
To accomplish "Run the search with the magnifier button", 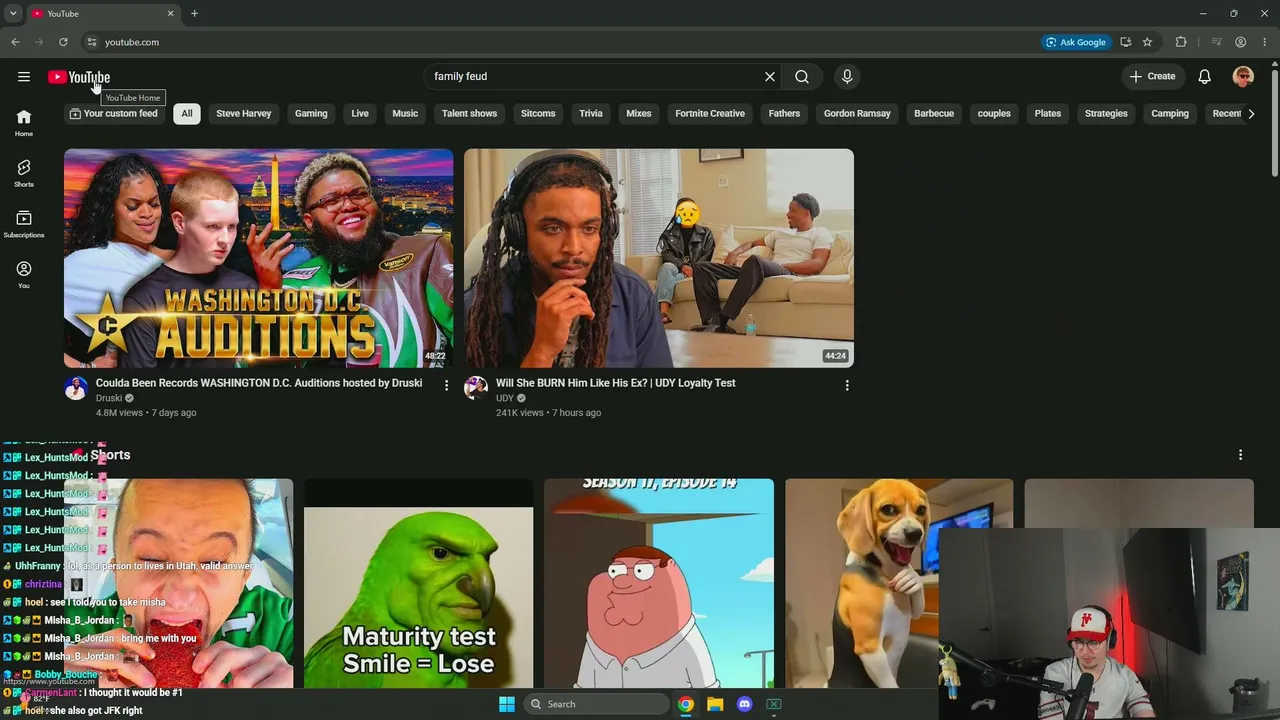I will click(x=802, y=77).
